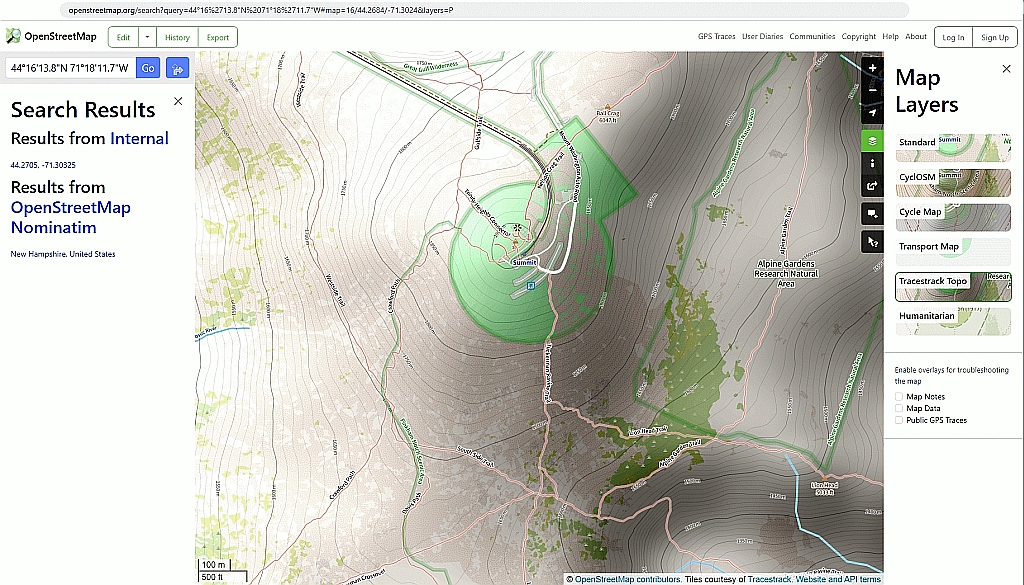
Task: Open User Diaries page
Action: (762, 37)
